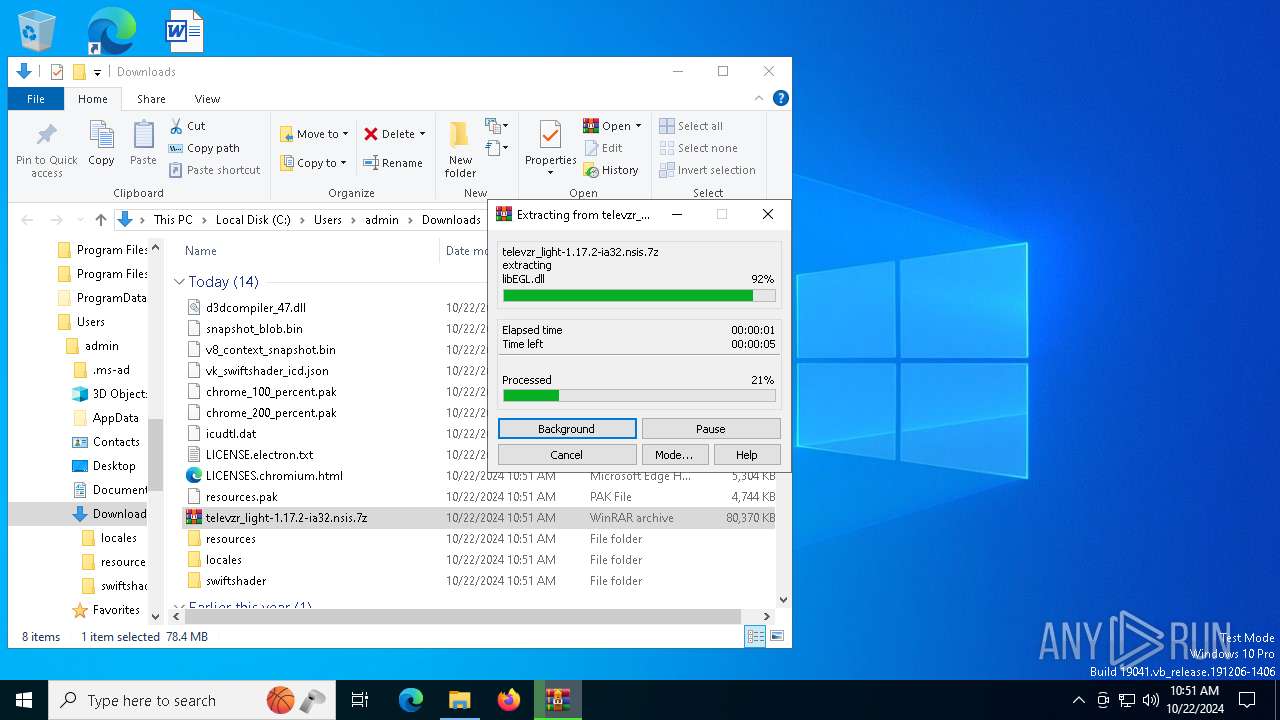Switch to large icons view button
1280x720 pixels.
point(777,636)
